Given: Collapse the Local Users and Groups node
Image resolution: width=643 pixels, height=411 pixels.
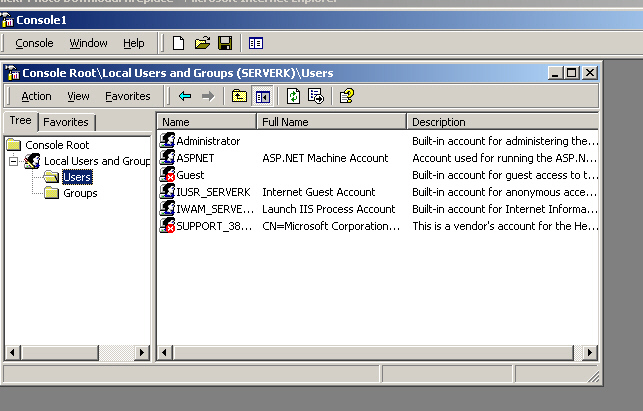Looking at the screenshot, I should [13, 161].
